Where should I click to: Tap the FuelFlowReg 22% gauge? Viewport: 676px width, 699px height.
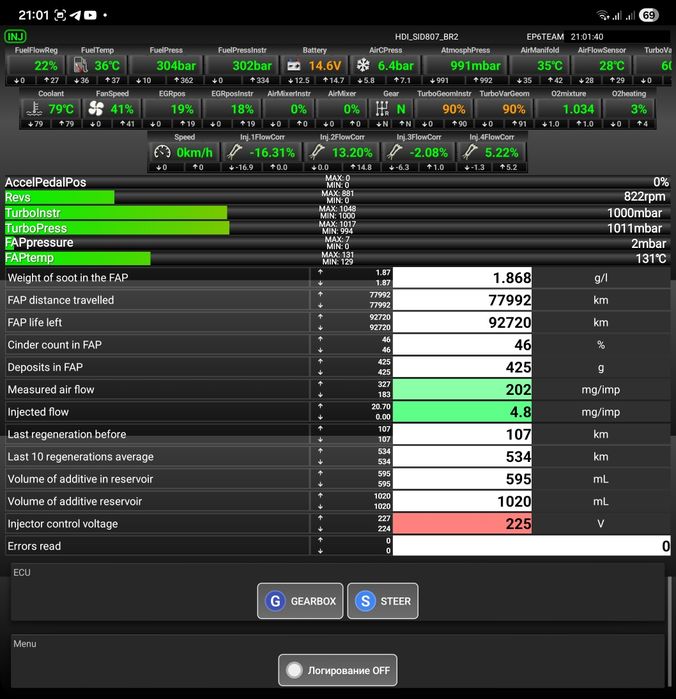36,66
